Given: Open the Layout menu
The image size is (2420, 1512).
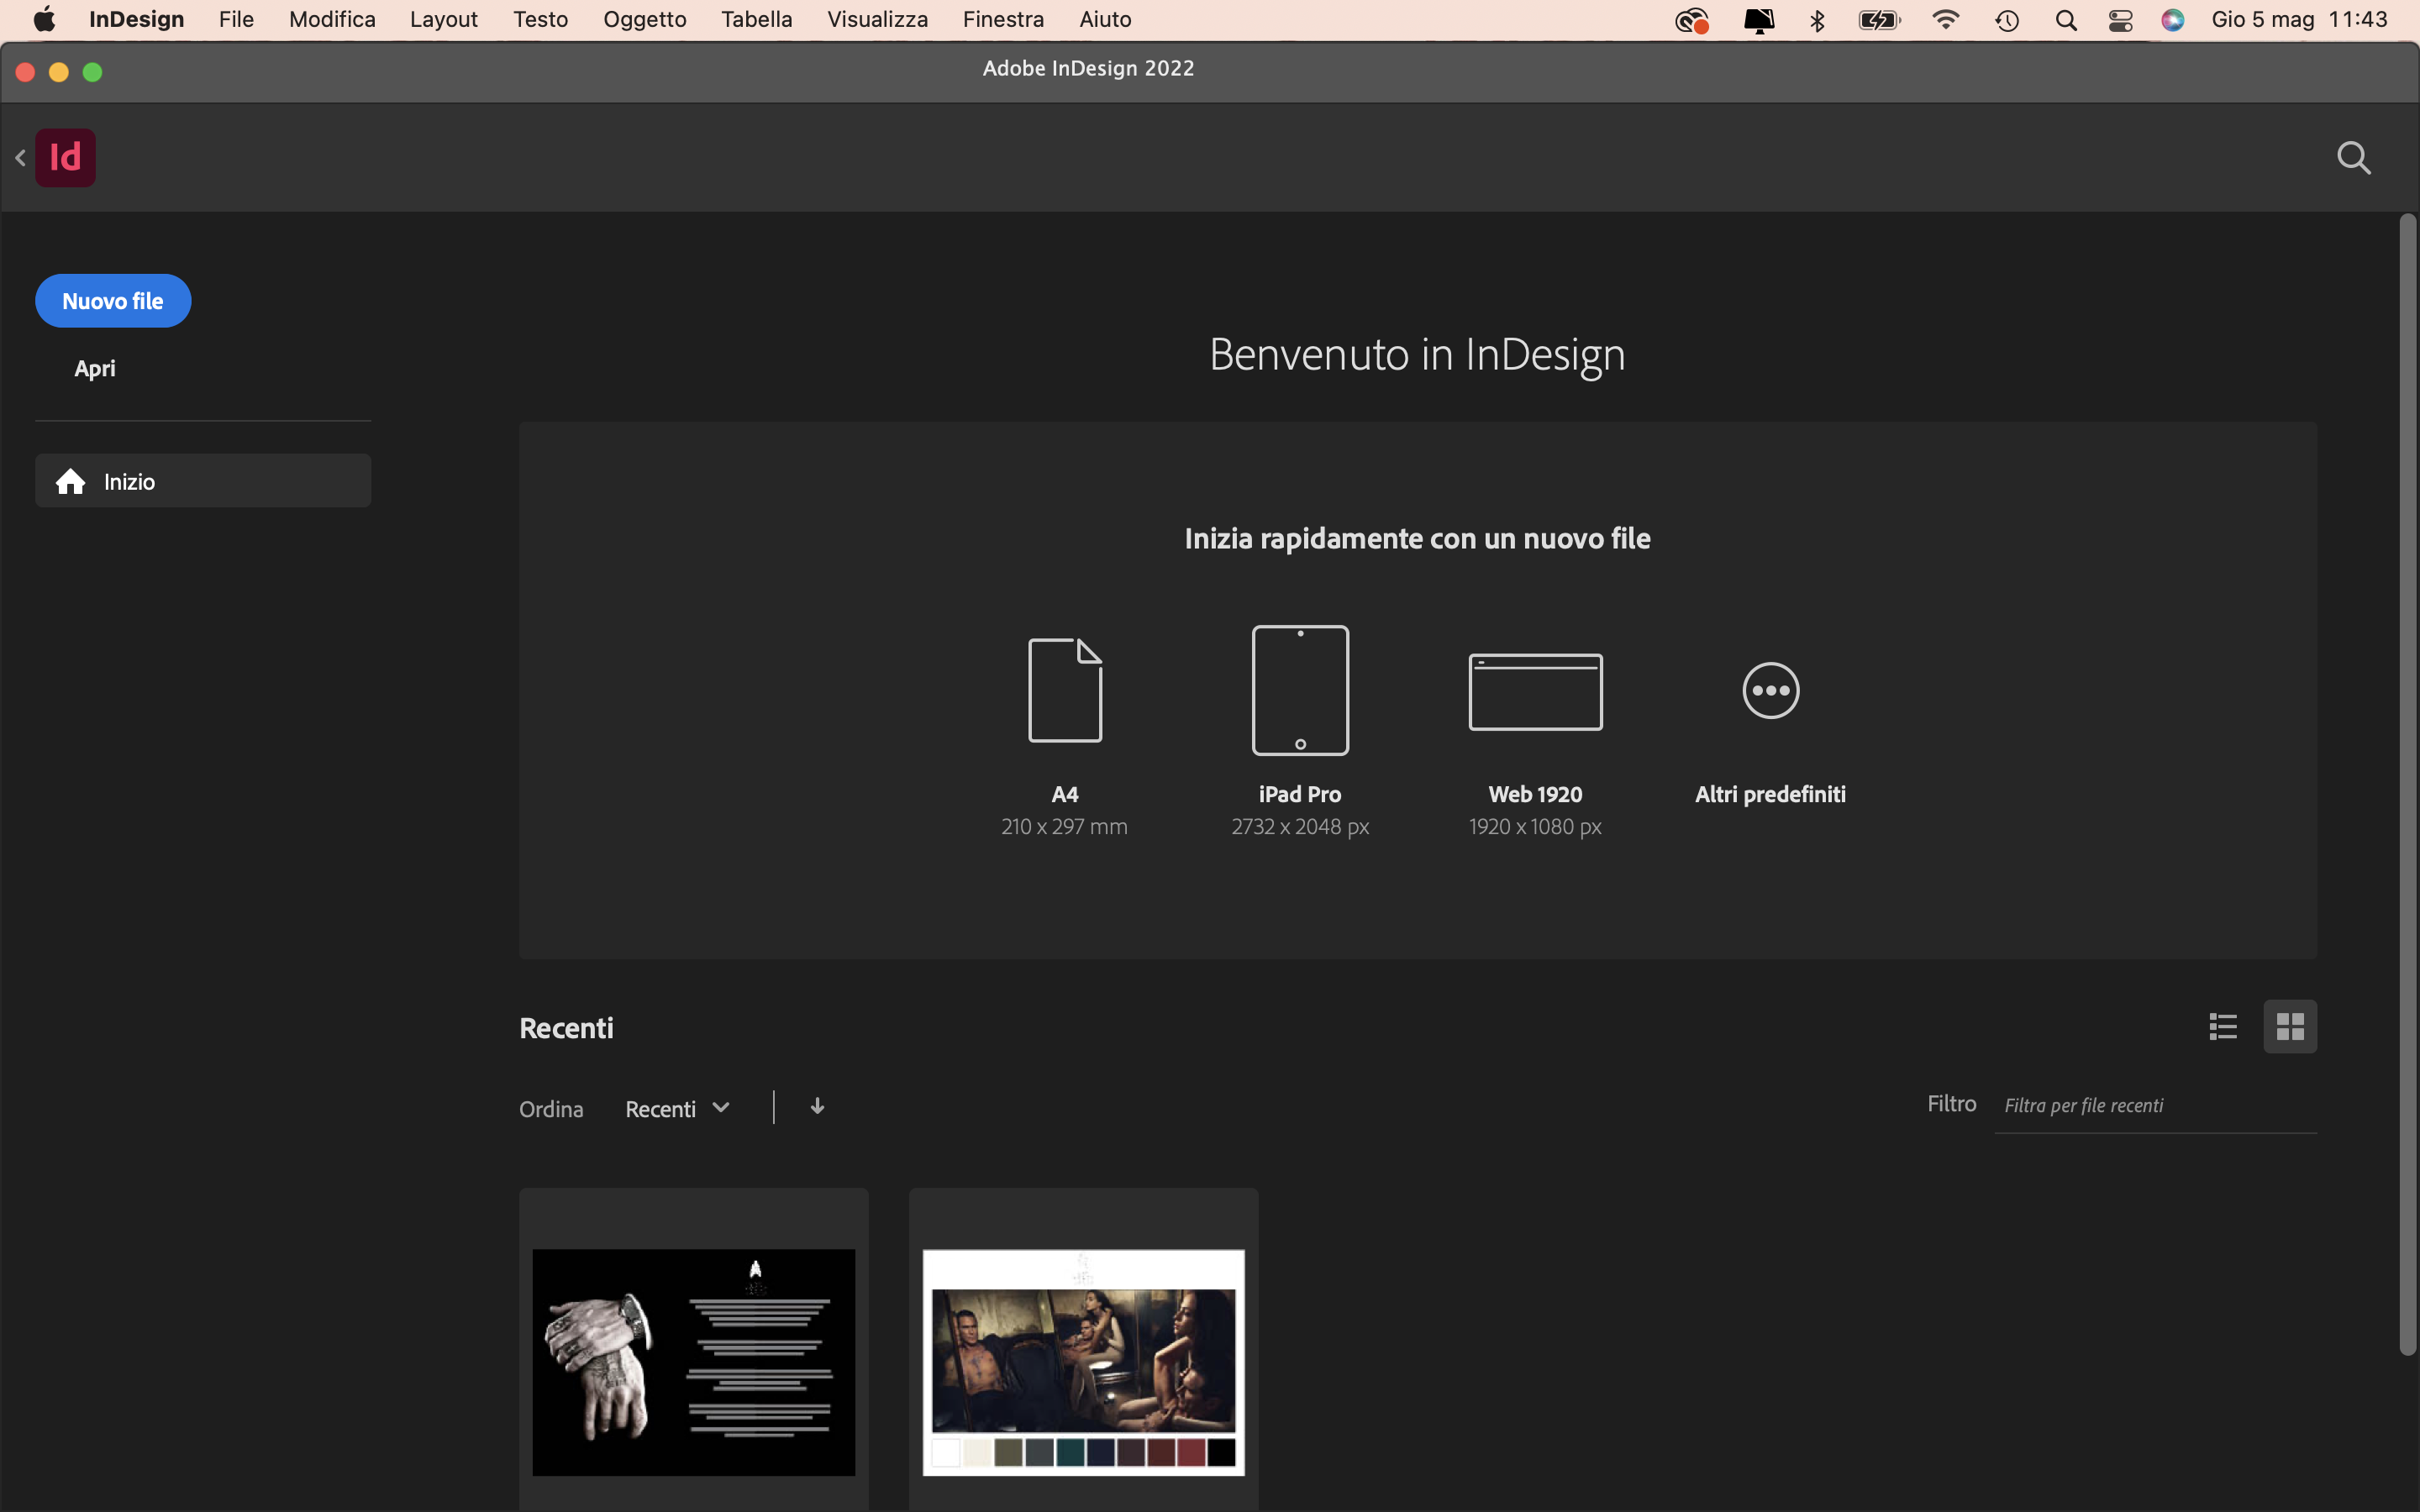Looking at the screenshot, I should (444, 19).
